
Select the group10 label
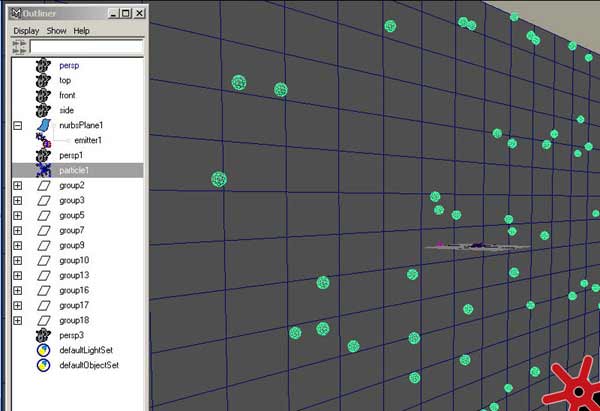[74, 261]
